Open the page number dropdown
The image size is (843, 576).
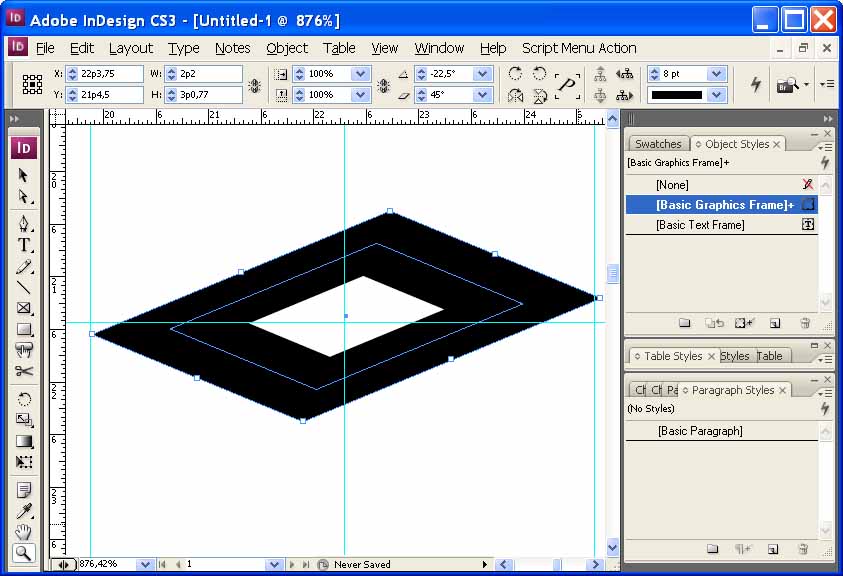coord(274,564)
